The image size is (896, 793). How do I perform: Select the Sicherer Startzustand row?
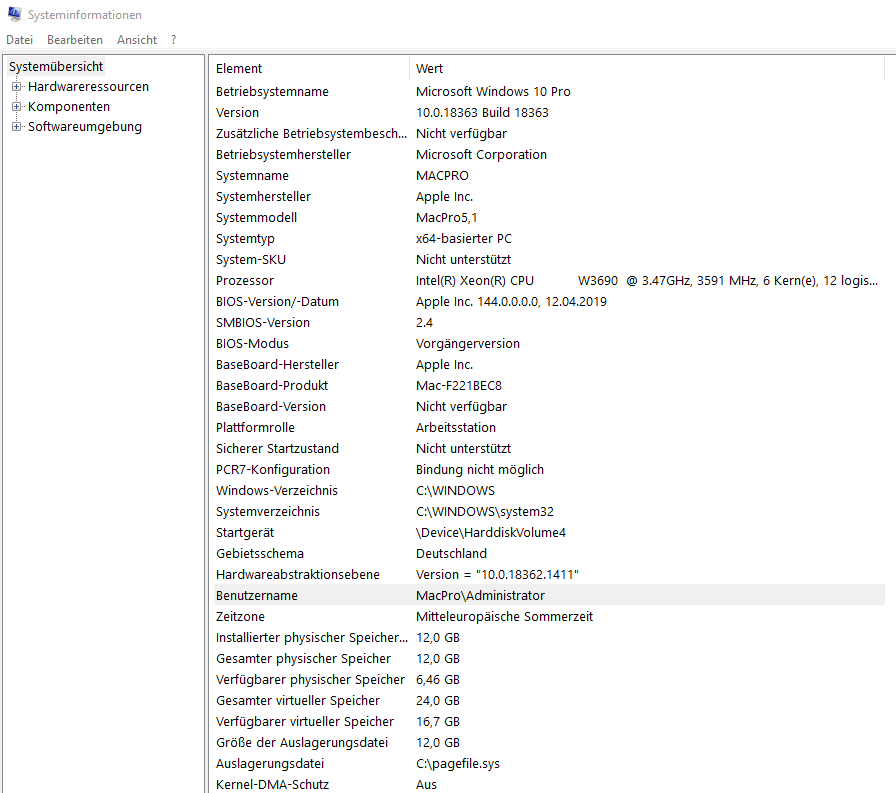[549, 449]
